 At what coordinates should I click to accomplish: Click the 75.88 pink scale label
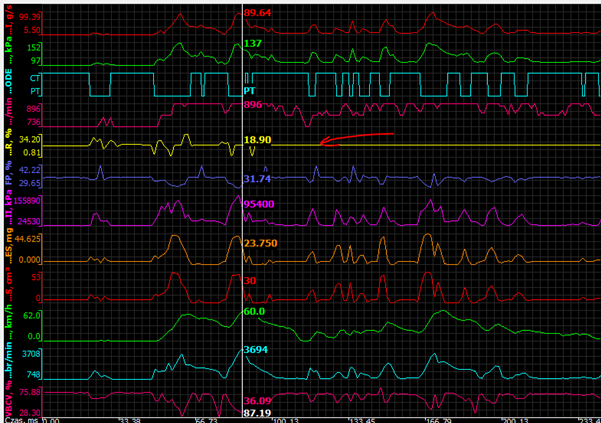(x=30, y=393)
